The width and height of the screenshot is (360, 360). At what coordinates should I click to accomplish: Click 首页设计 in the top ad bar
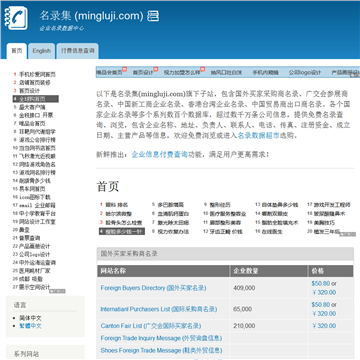143,72
